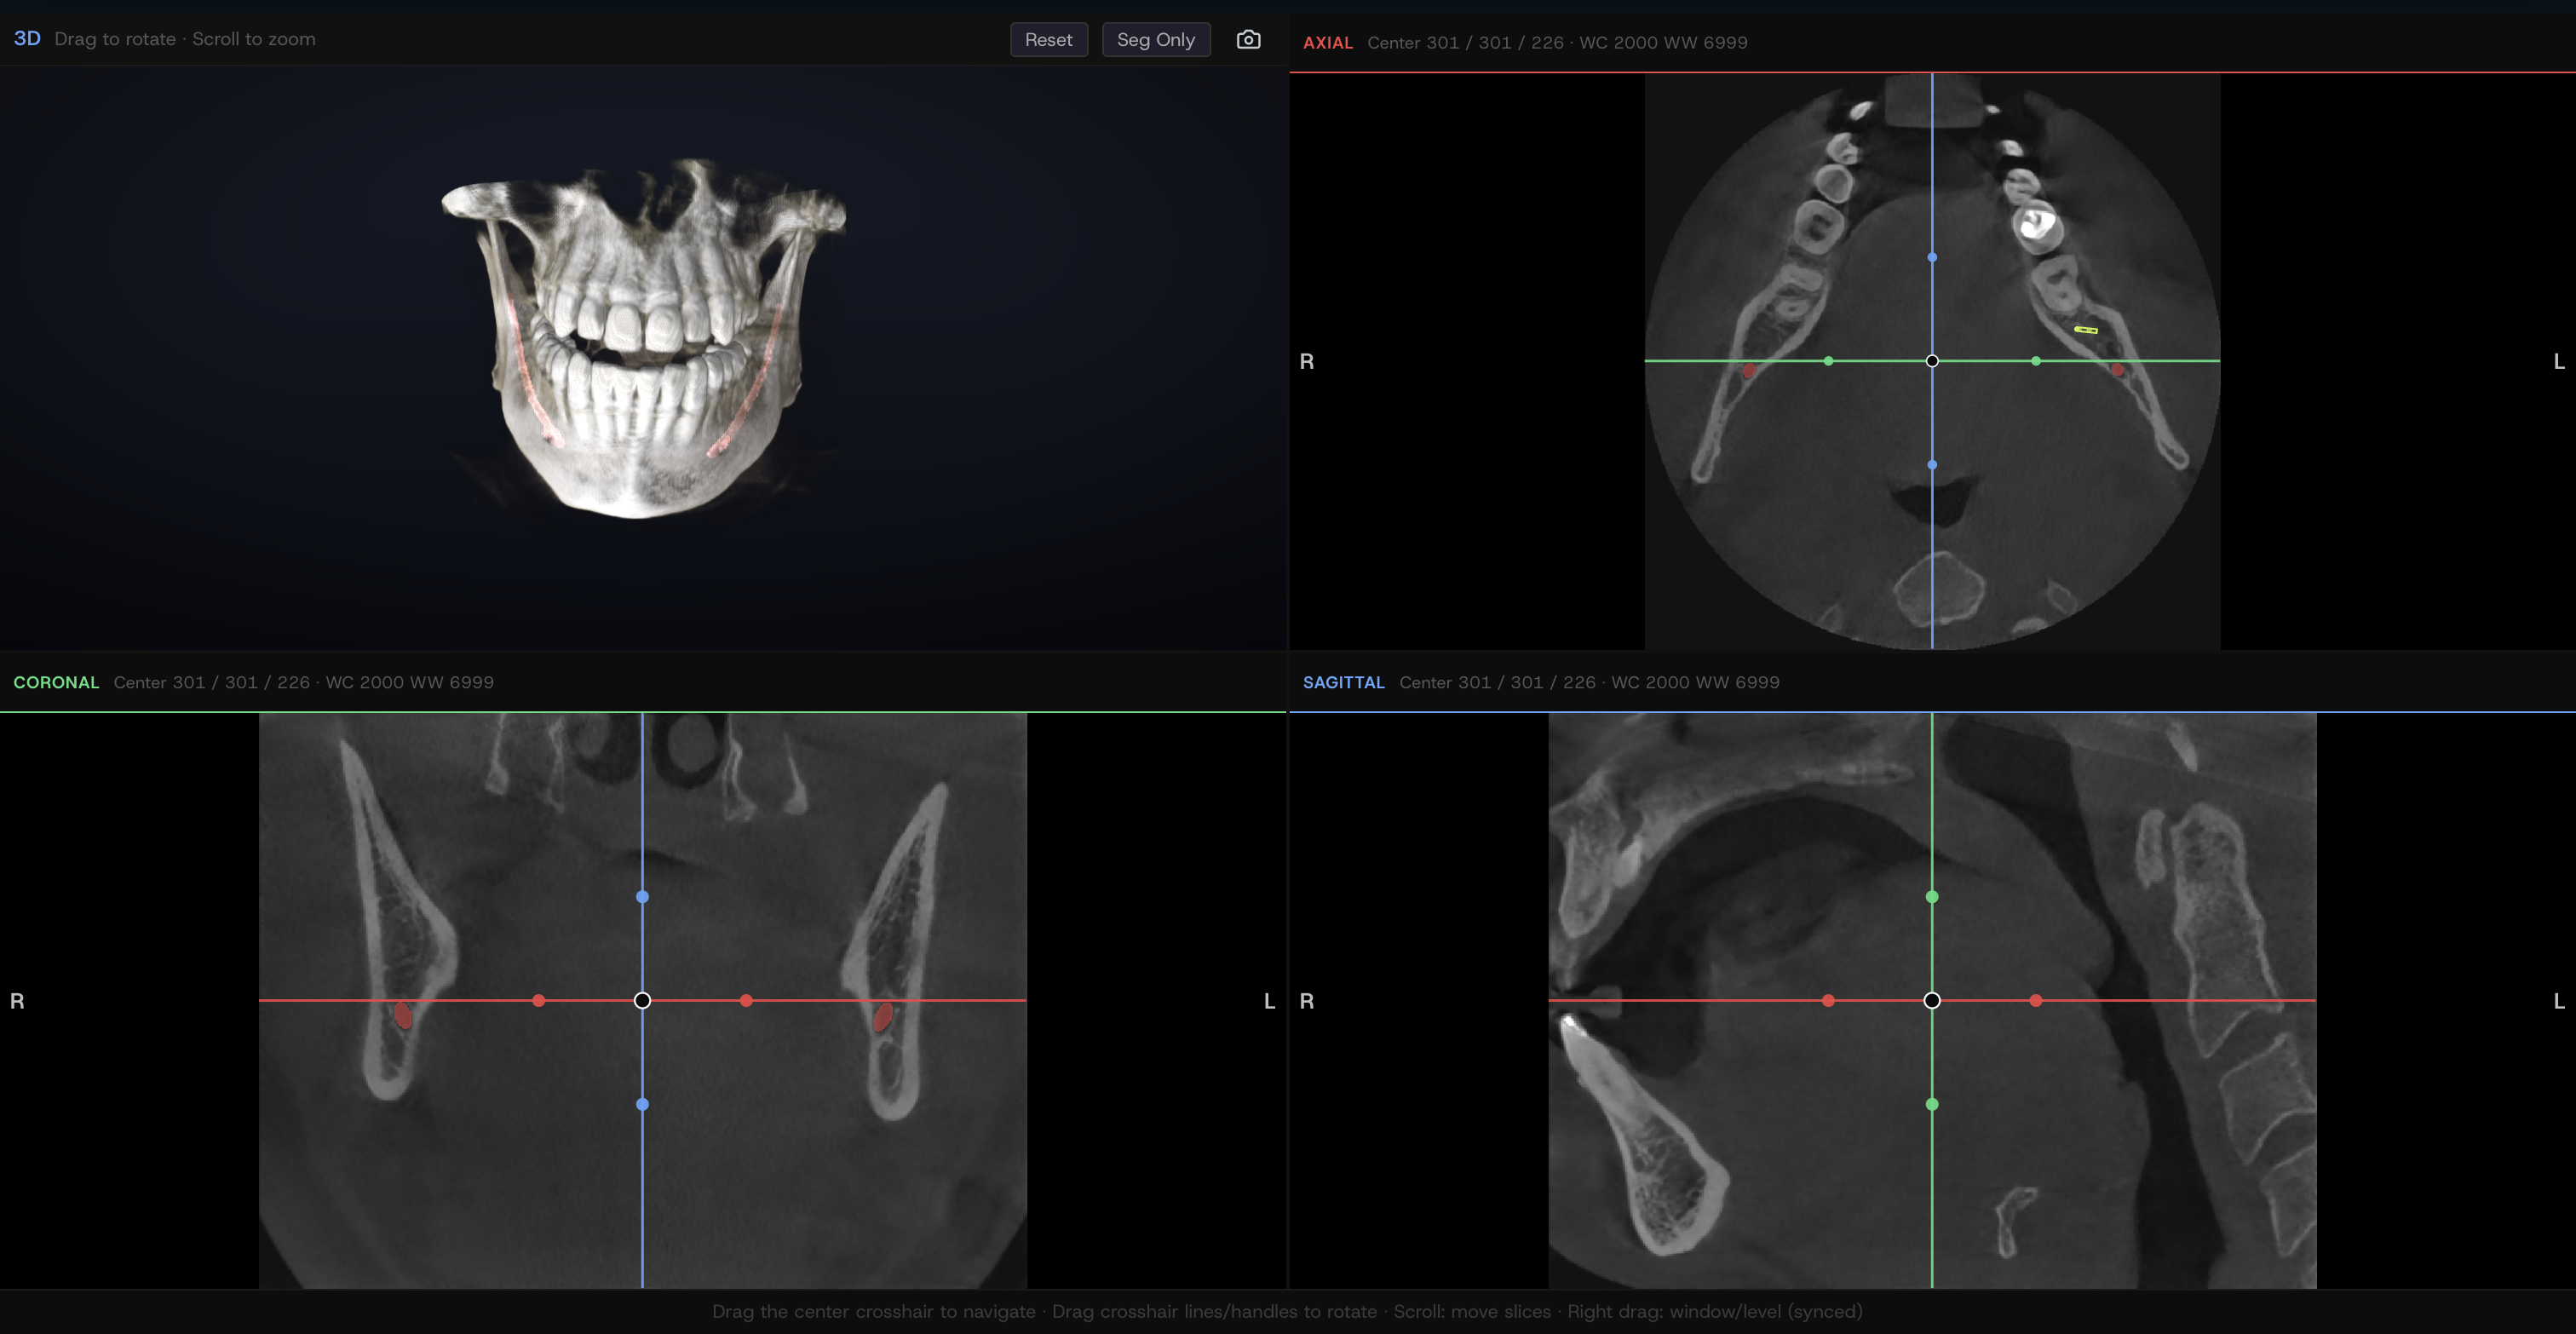
Task: Reset the 3D view
Action: tap(1048, 39)
